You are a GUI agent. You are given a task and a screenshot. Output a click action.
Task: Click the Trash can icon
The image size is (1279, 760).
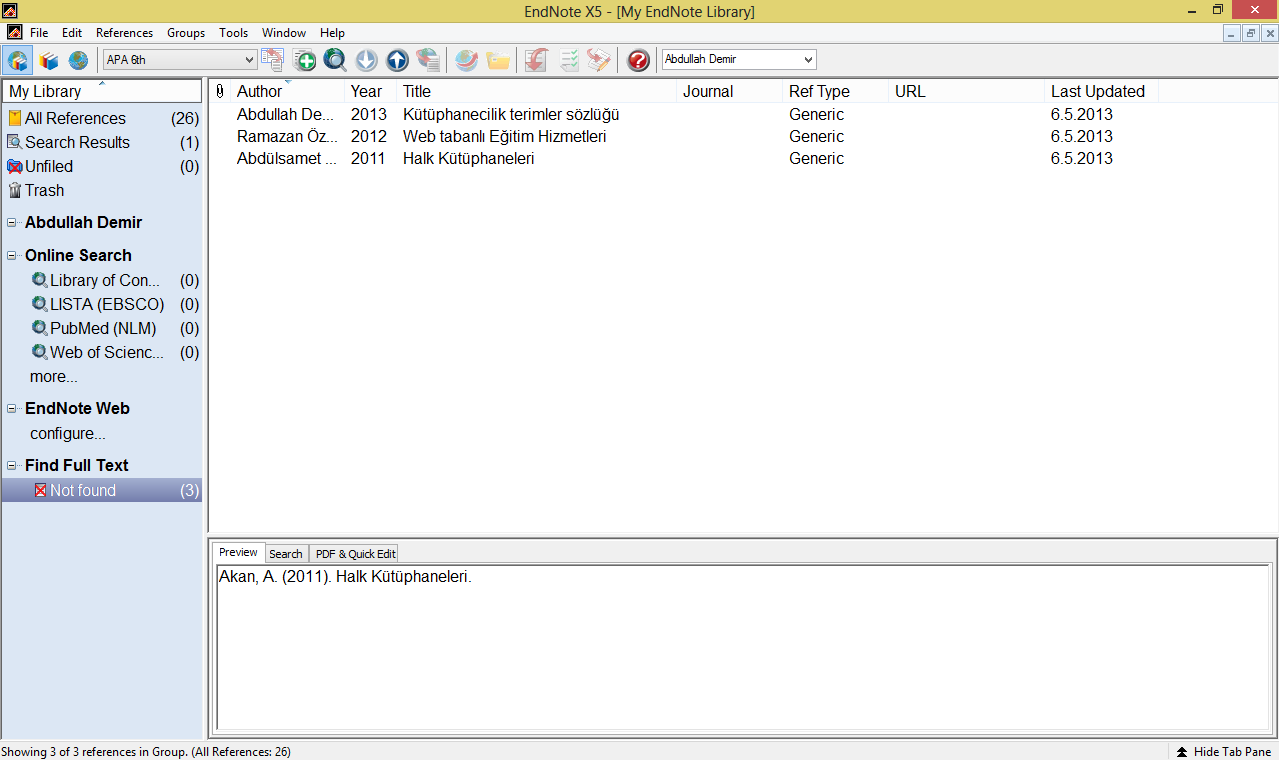(15, 190)
